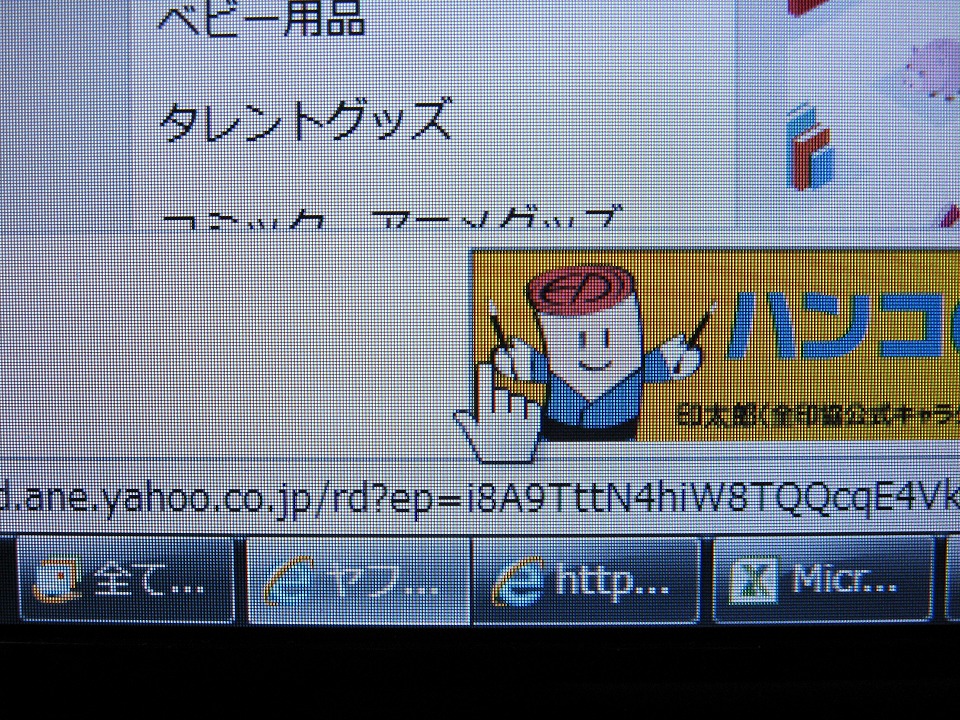Image resolution: width=960 pixels, height=720 pixels.
Task: Open the ベビー用品 category link
Action: [262, 20]
